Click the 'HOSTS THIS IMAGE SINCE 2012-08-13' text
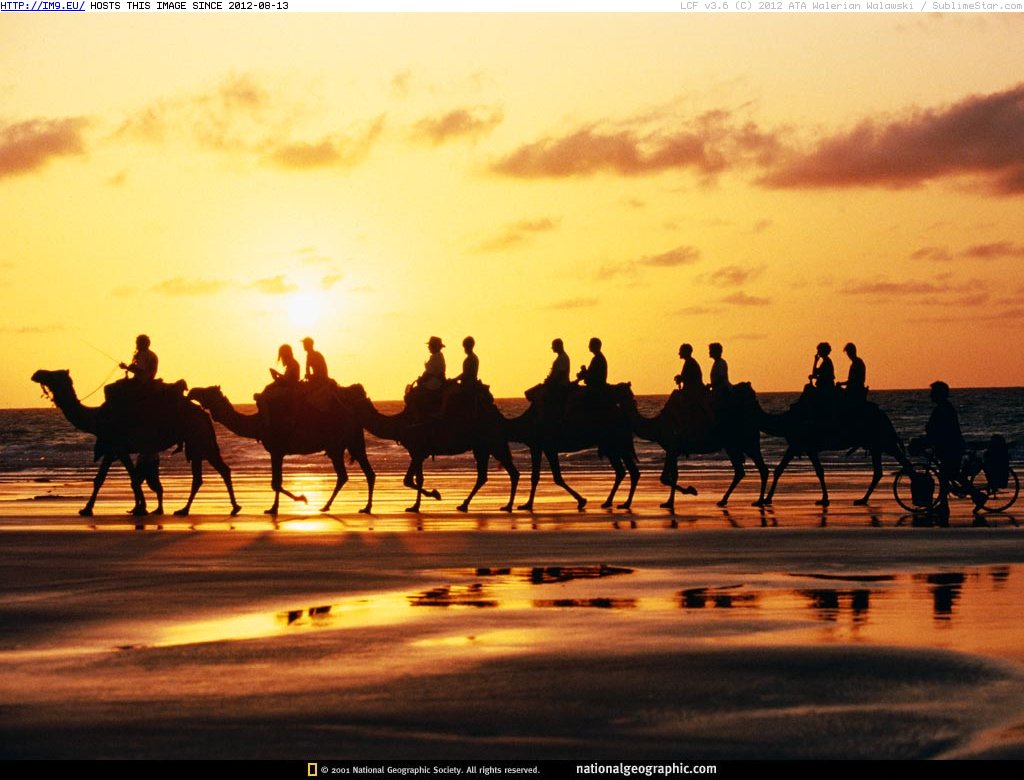1024x780 pixels. (189, 6)
